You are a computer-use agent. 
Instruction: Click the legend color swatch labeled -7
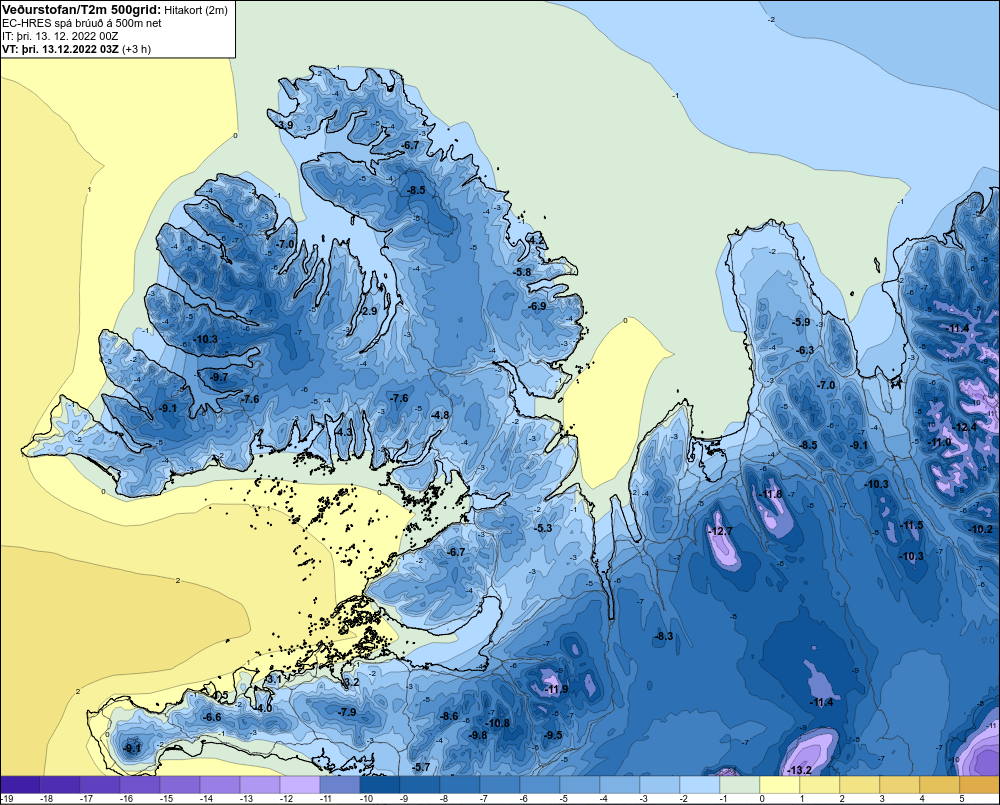coord(499,785)
